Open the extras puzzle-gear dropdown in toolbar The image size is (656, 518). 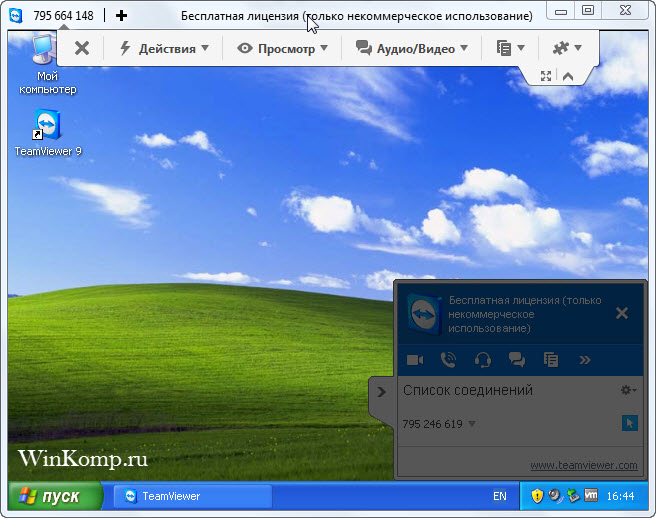tap(567, 48)
